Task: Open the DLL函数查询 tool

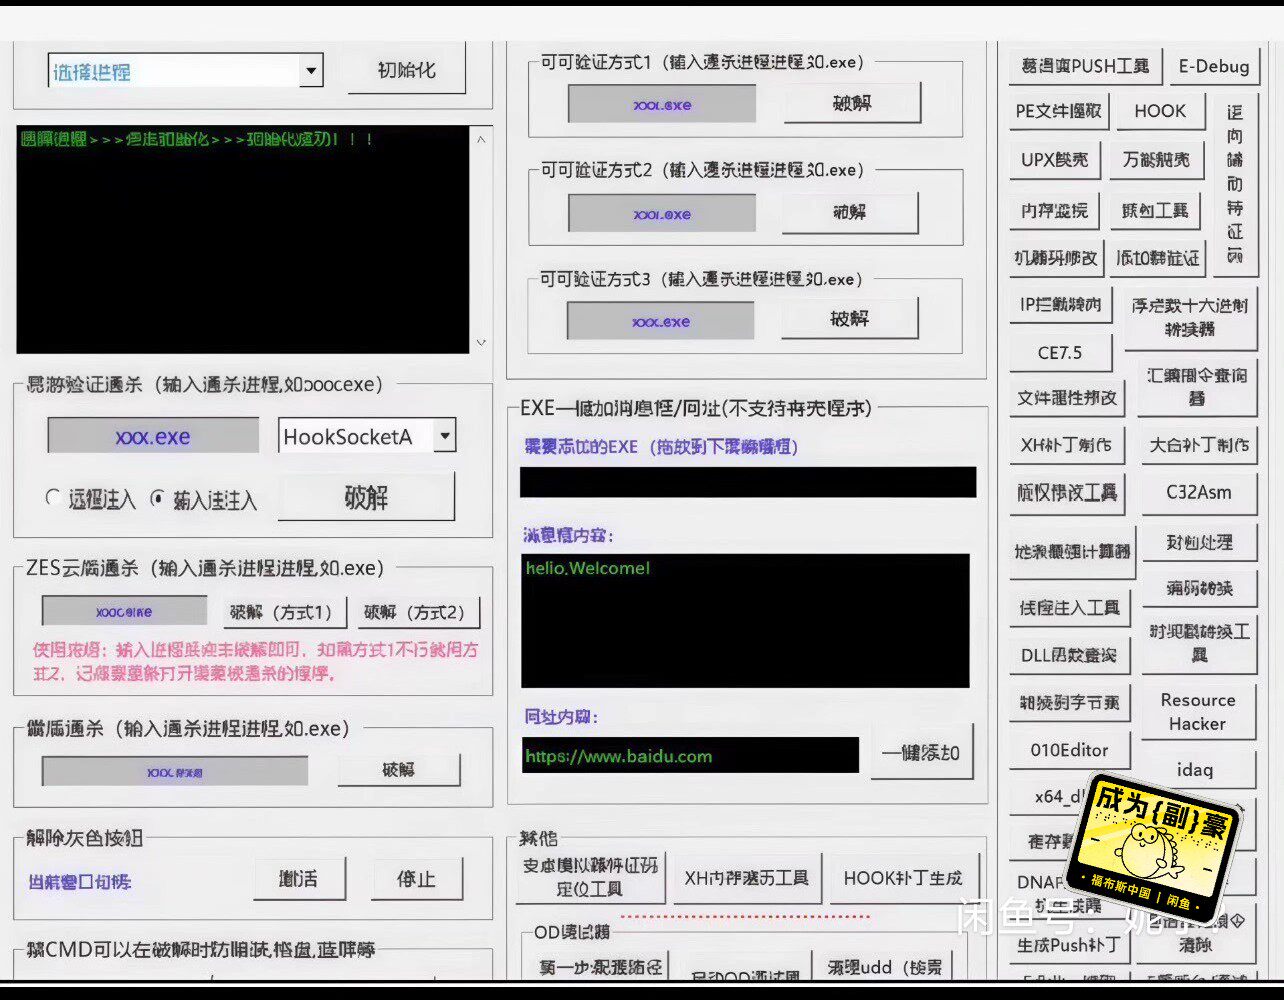Action: click(x=1068, y=655)
